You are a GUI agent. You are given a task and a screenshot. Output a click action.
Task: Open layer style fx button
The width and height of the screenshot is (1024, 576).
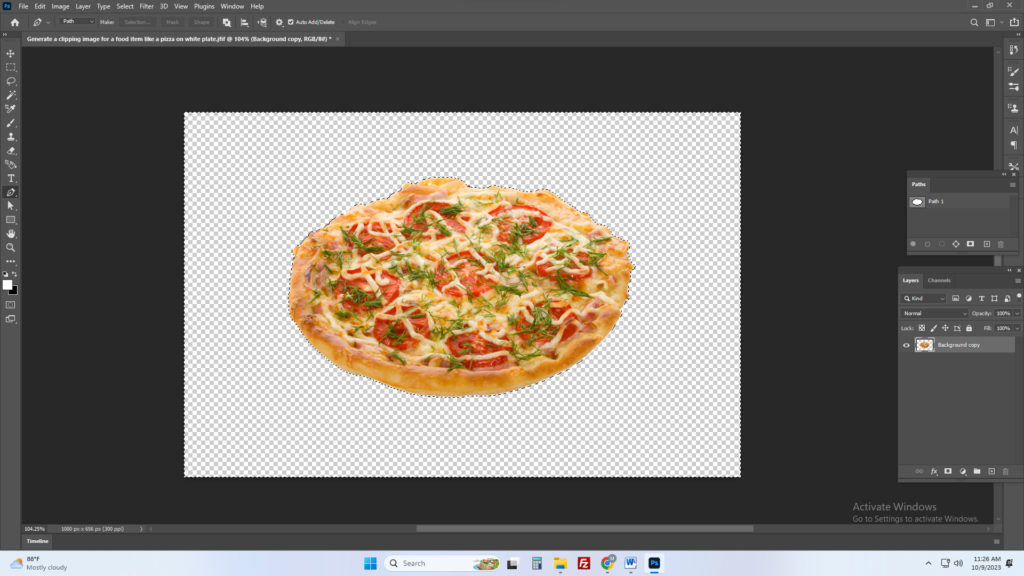tap(934, 472)
